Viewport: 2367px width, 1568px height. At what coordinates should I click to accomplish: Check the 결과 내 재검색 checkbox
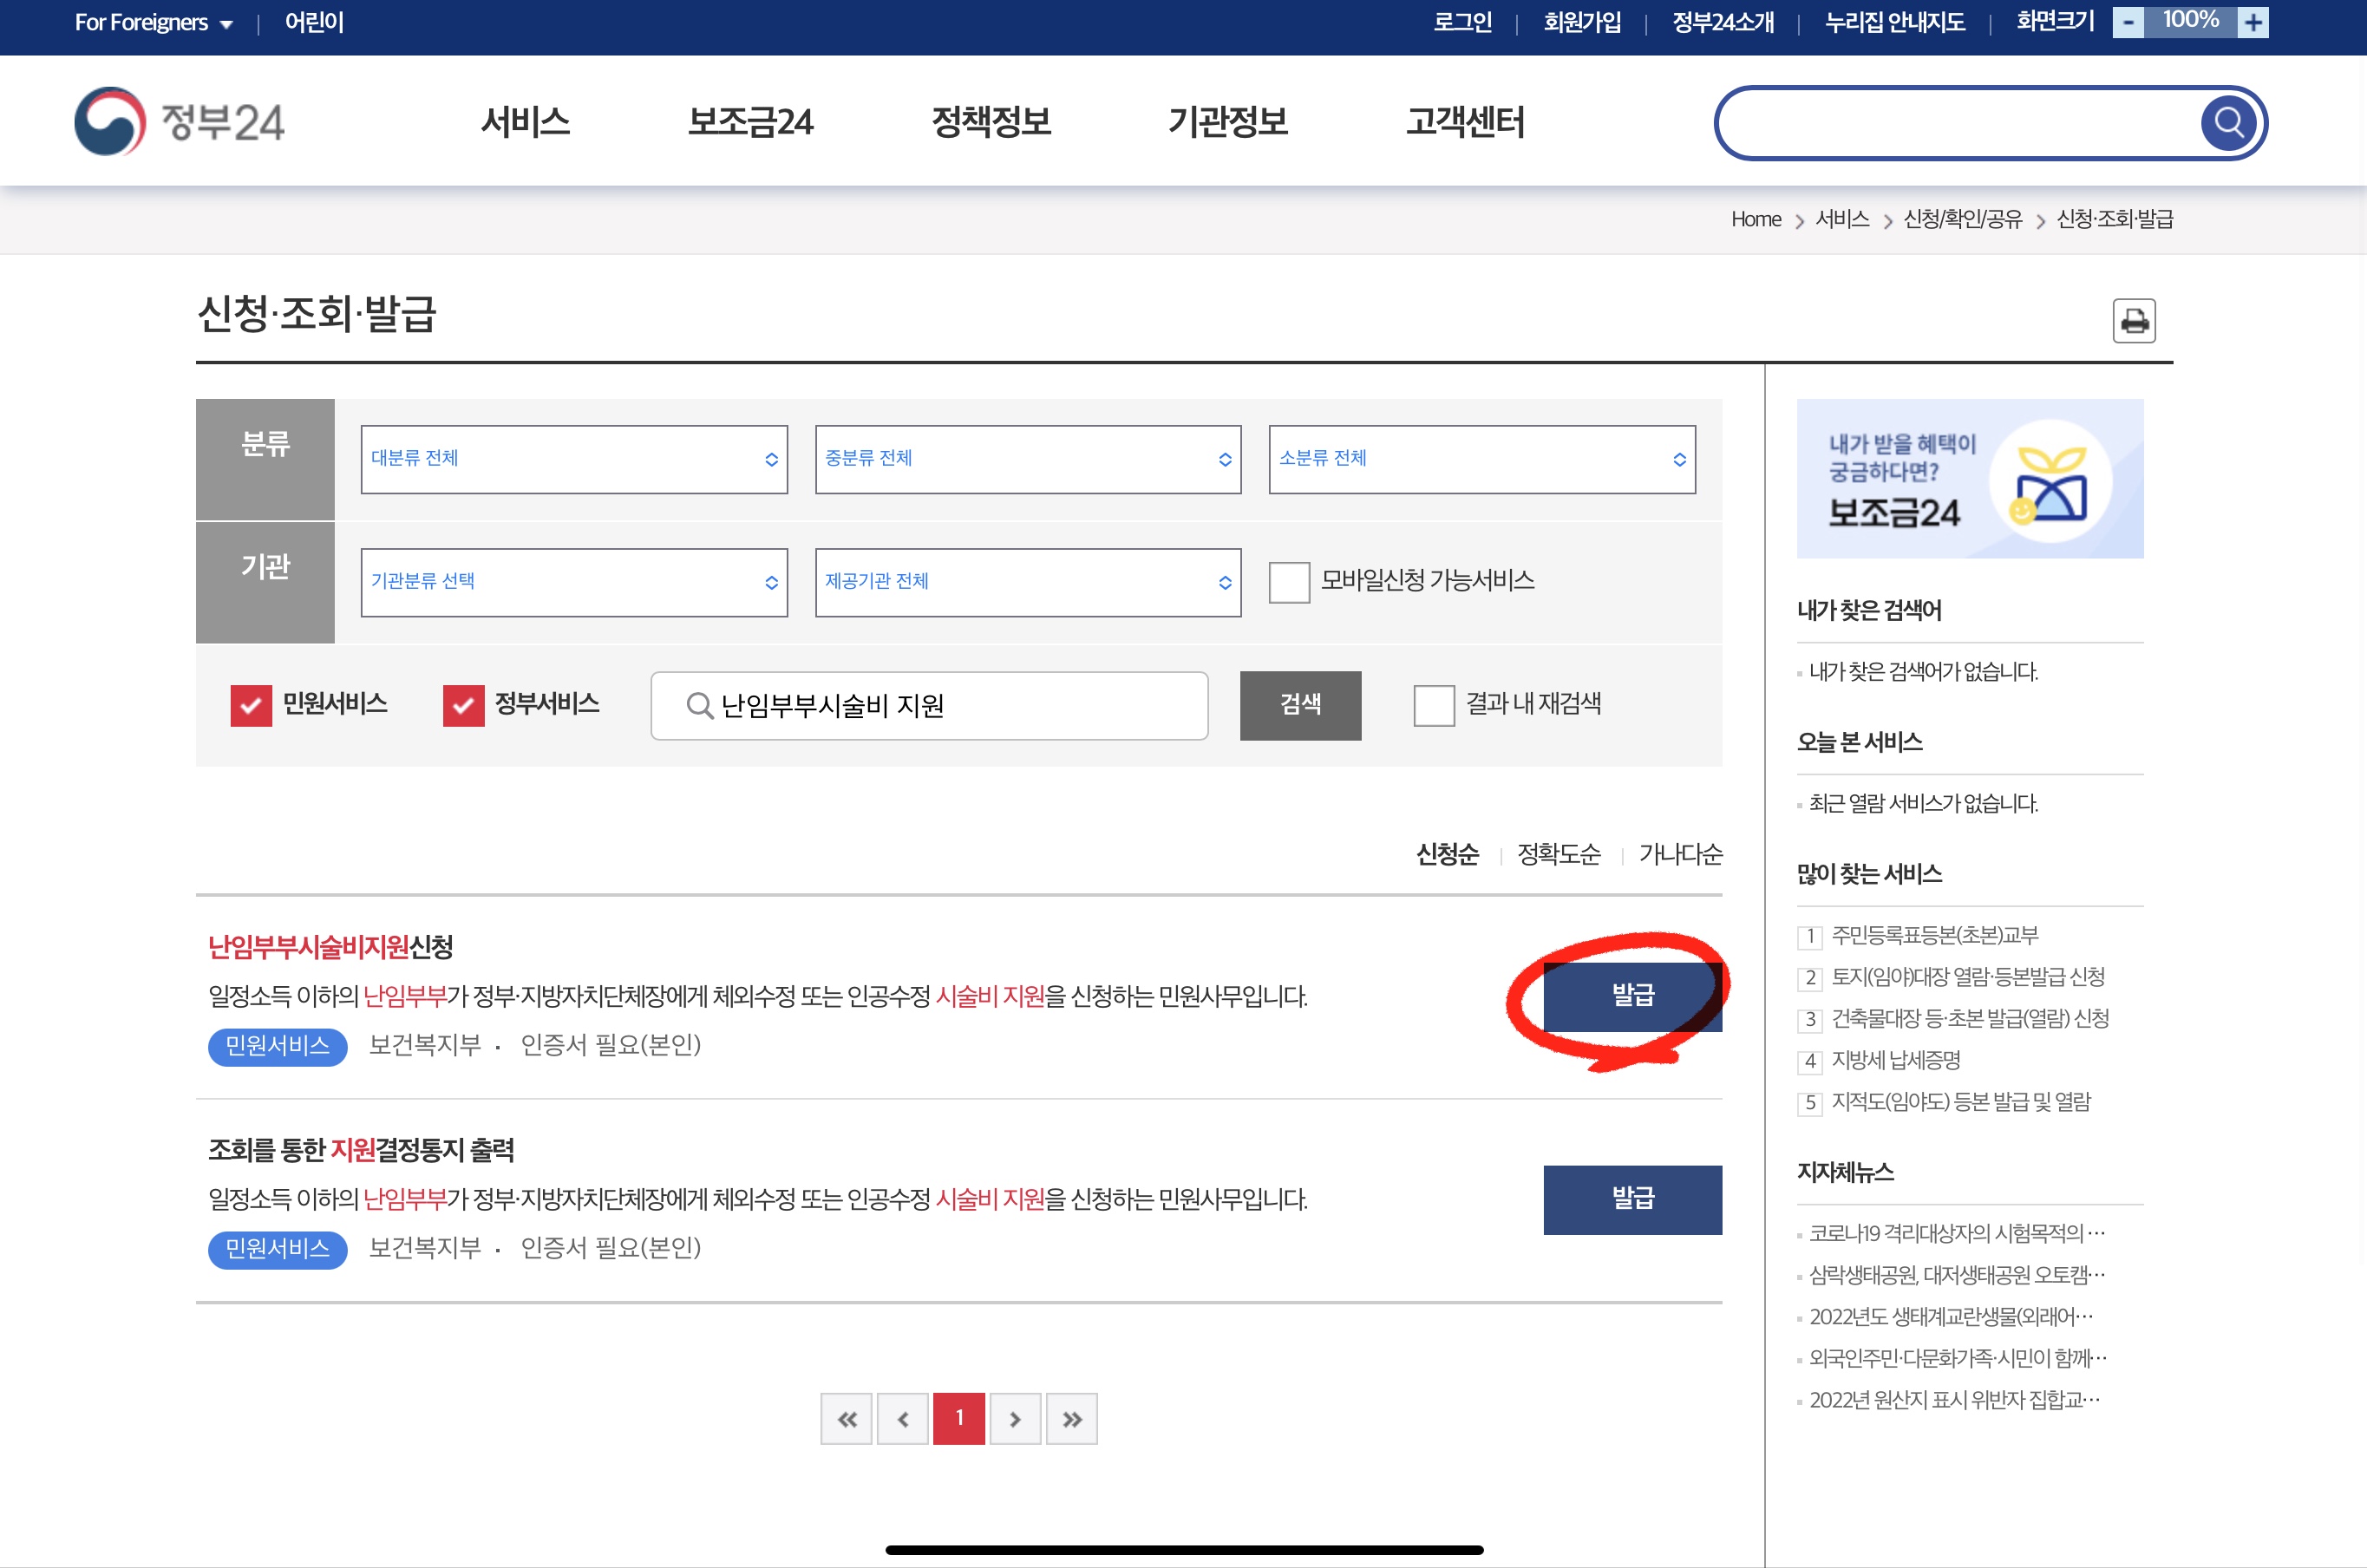coord(1434,705)
